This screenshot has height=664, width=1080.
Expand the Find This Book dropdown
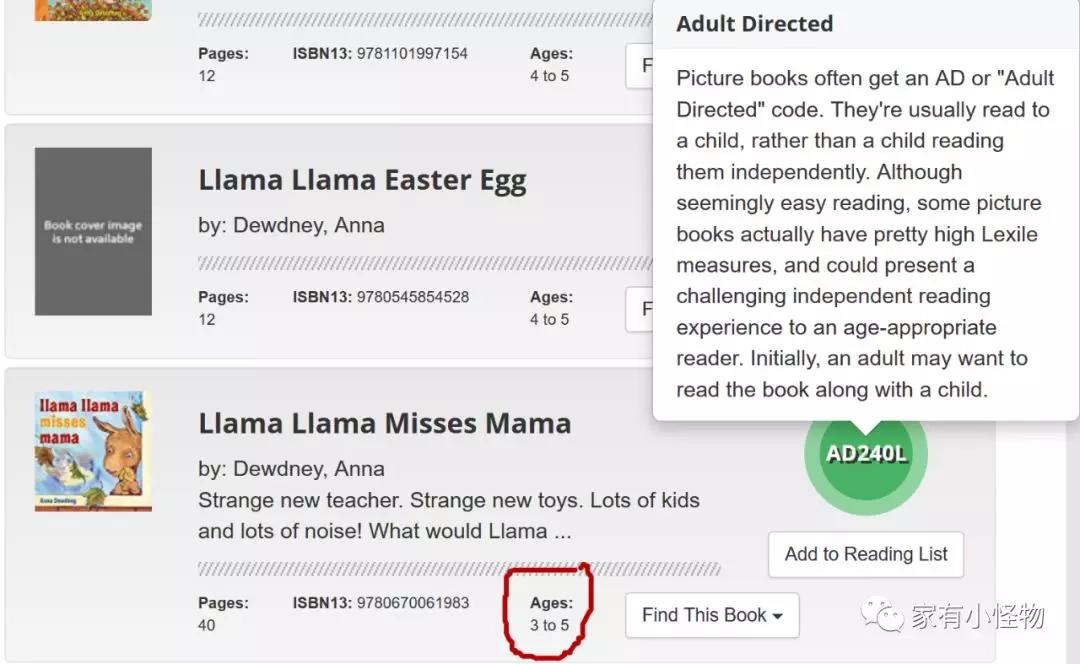pyautogui.click(x=712, y=615)
